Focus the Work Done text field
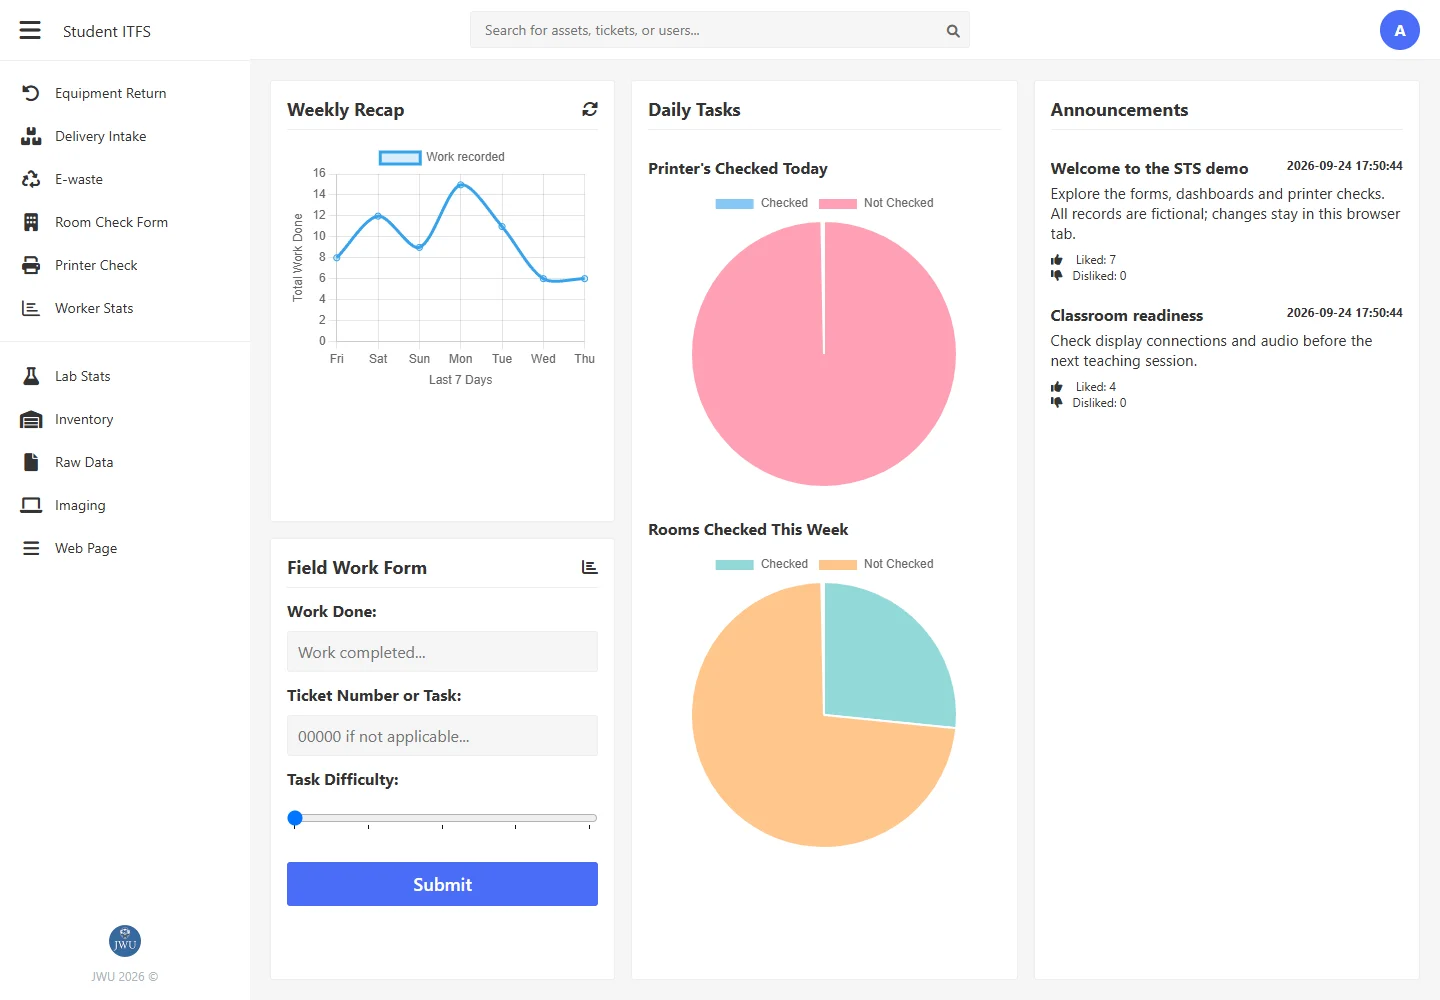The width and height of the screenshot is (1440, 1000). click(442, 651)
